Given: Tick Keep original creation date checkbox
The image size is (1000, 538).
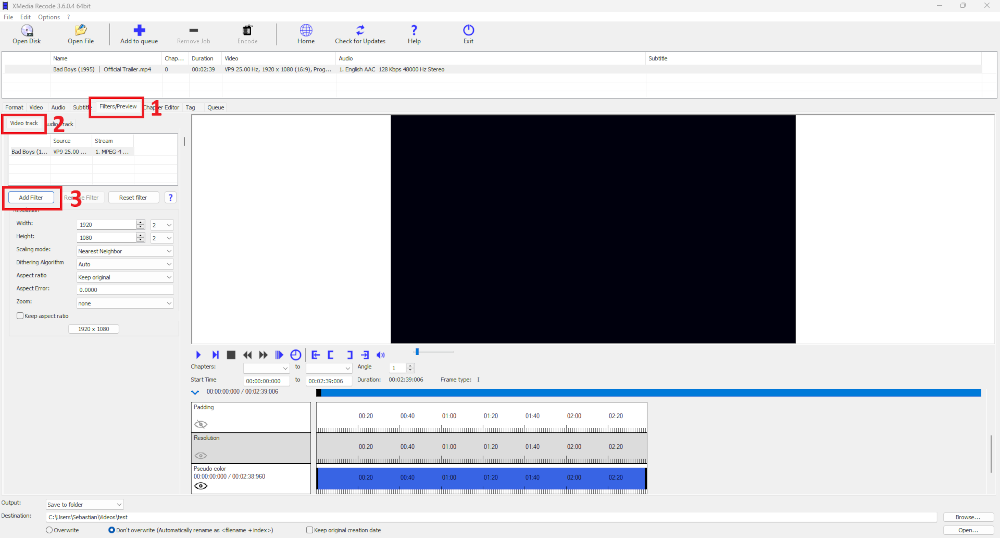Looking at the screenshot, I should click(309, 530).
